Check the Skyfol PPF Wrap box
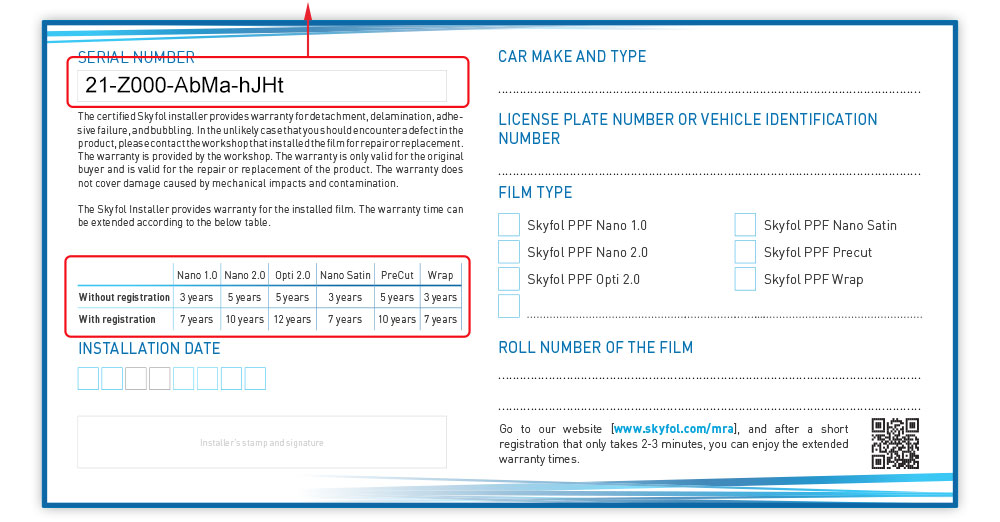This screenshot has height=522, width=1000. pyautogui.click(x=745, y=279)
